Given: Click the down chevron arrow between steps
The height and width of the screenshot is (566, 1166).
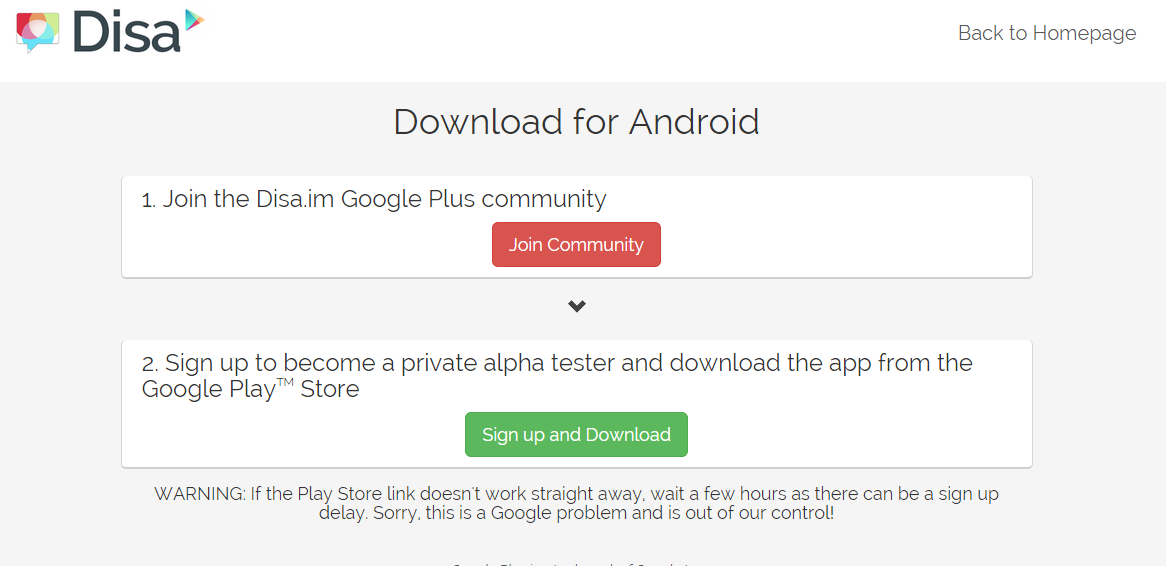Looking at the screenshot, I should point(577,306).
